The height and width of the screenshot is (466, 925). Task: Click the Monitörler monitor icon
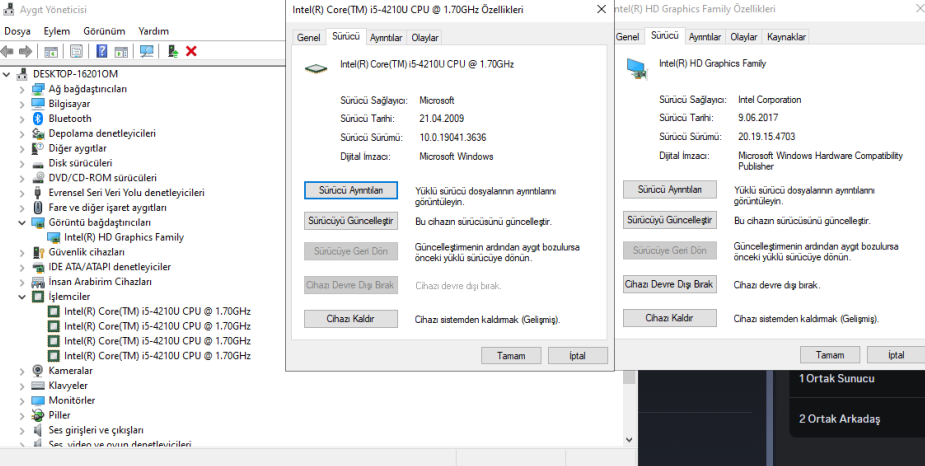click(x=38, y=400)
